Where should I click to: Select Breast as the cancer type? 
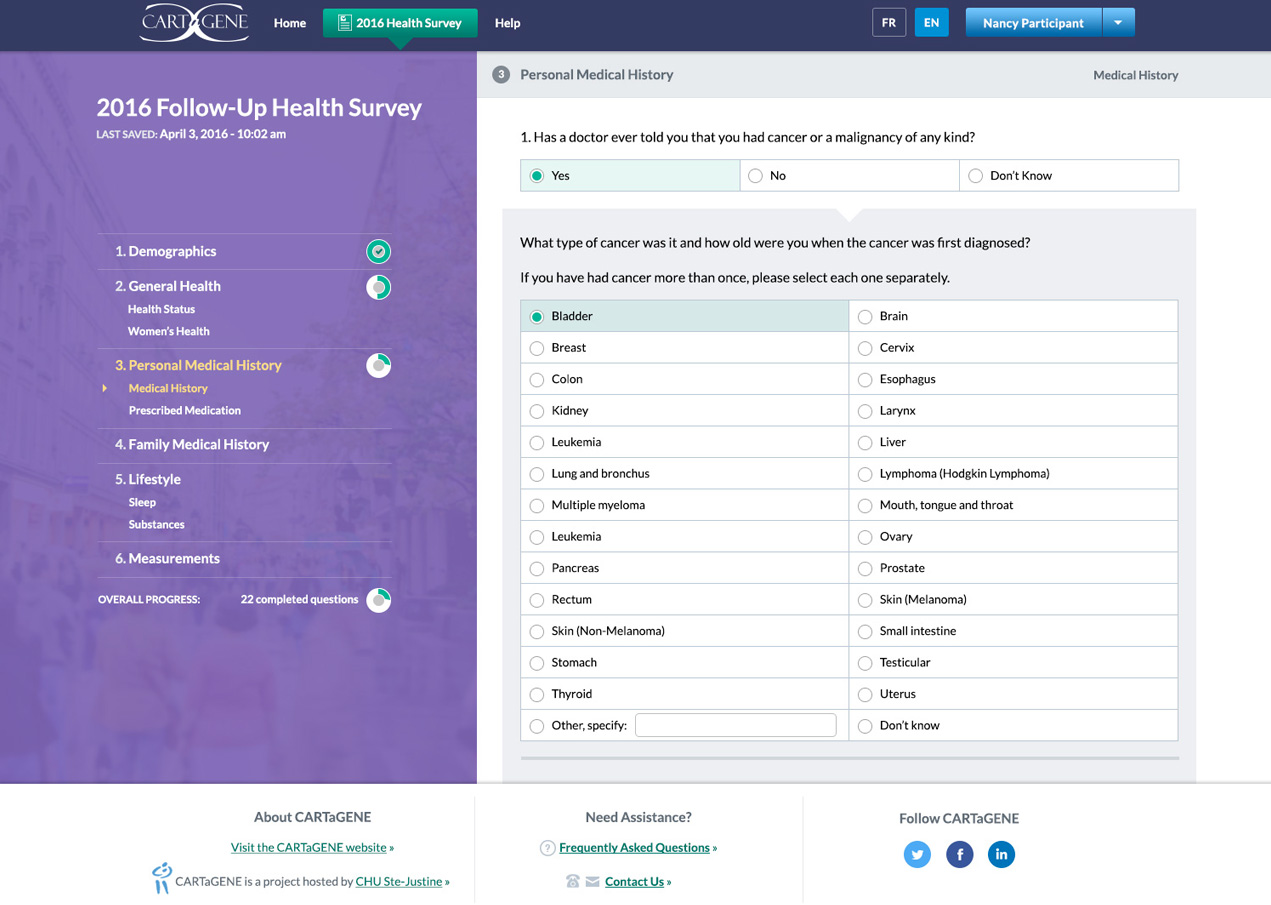point(537,348)
